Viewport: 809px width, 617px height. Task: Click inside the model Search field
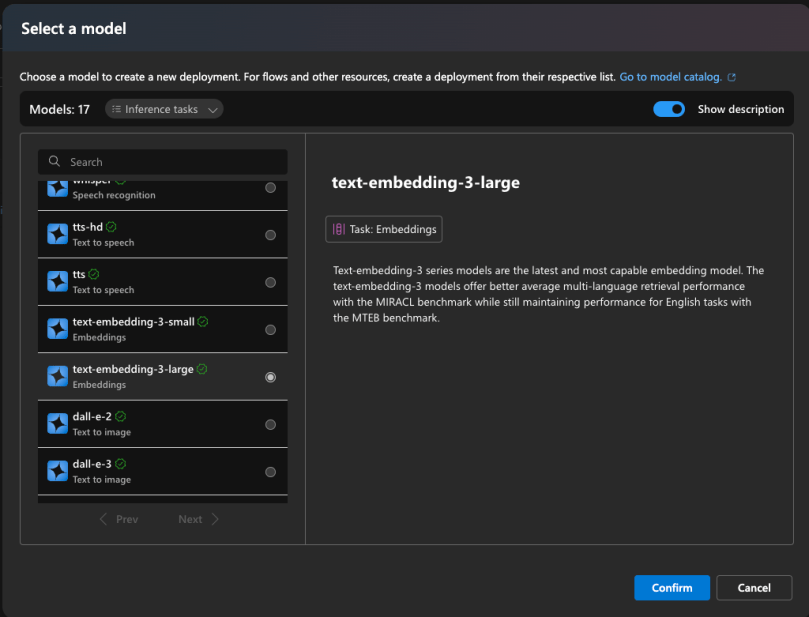(x=160, y=161)
